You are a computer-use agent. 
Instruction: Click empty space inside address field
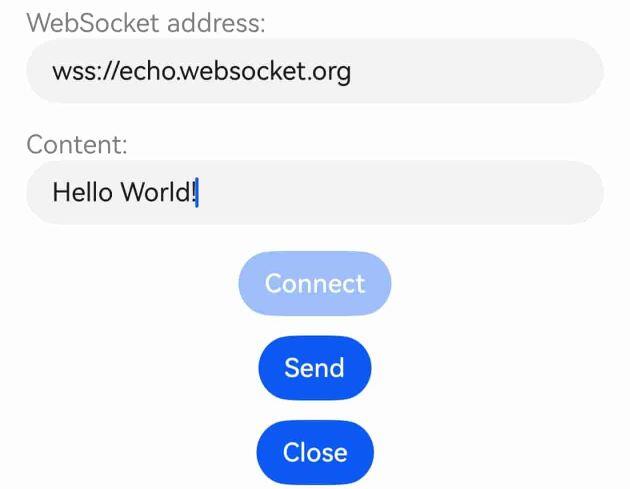[474, 71]
